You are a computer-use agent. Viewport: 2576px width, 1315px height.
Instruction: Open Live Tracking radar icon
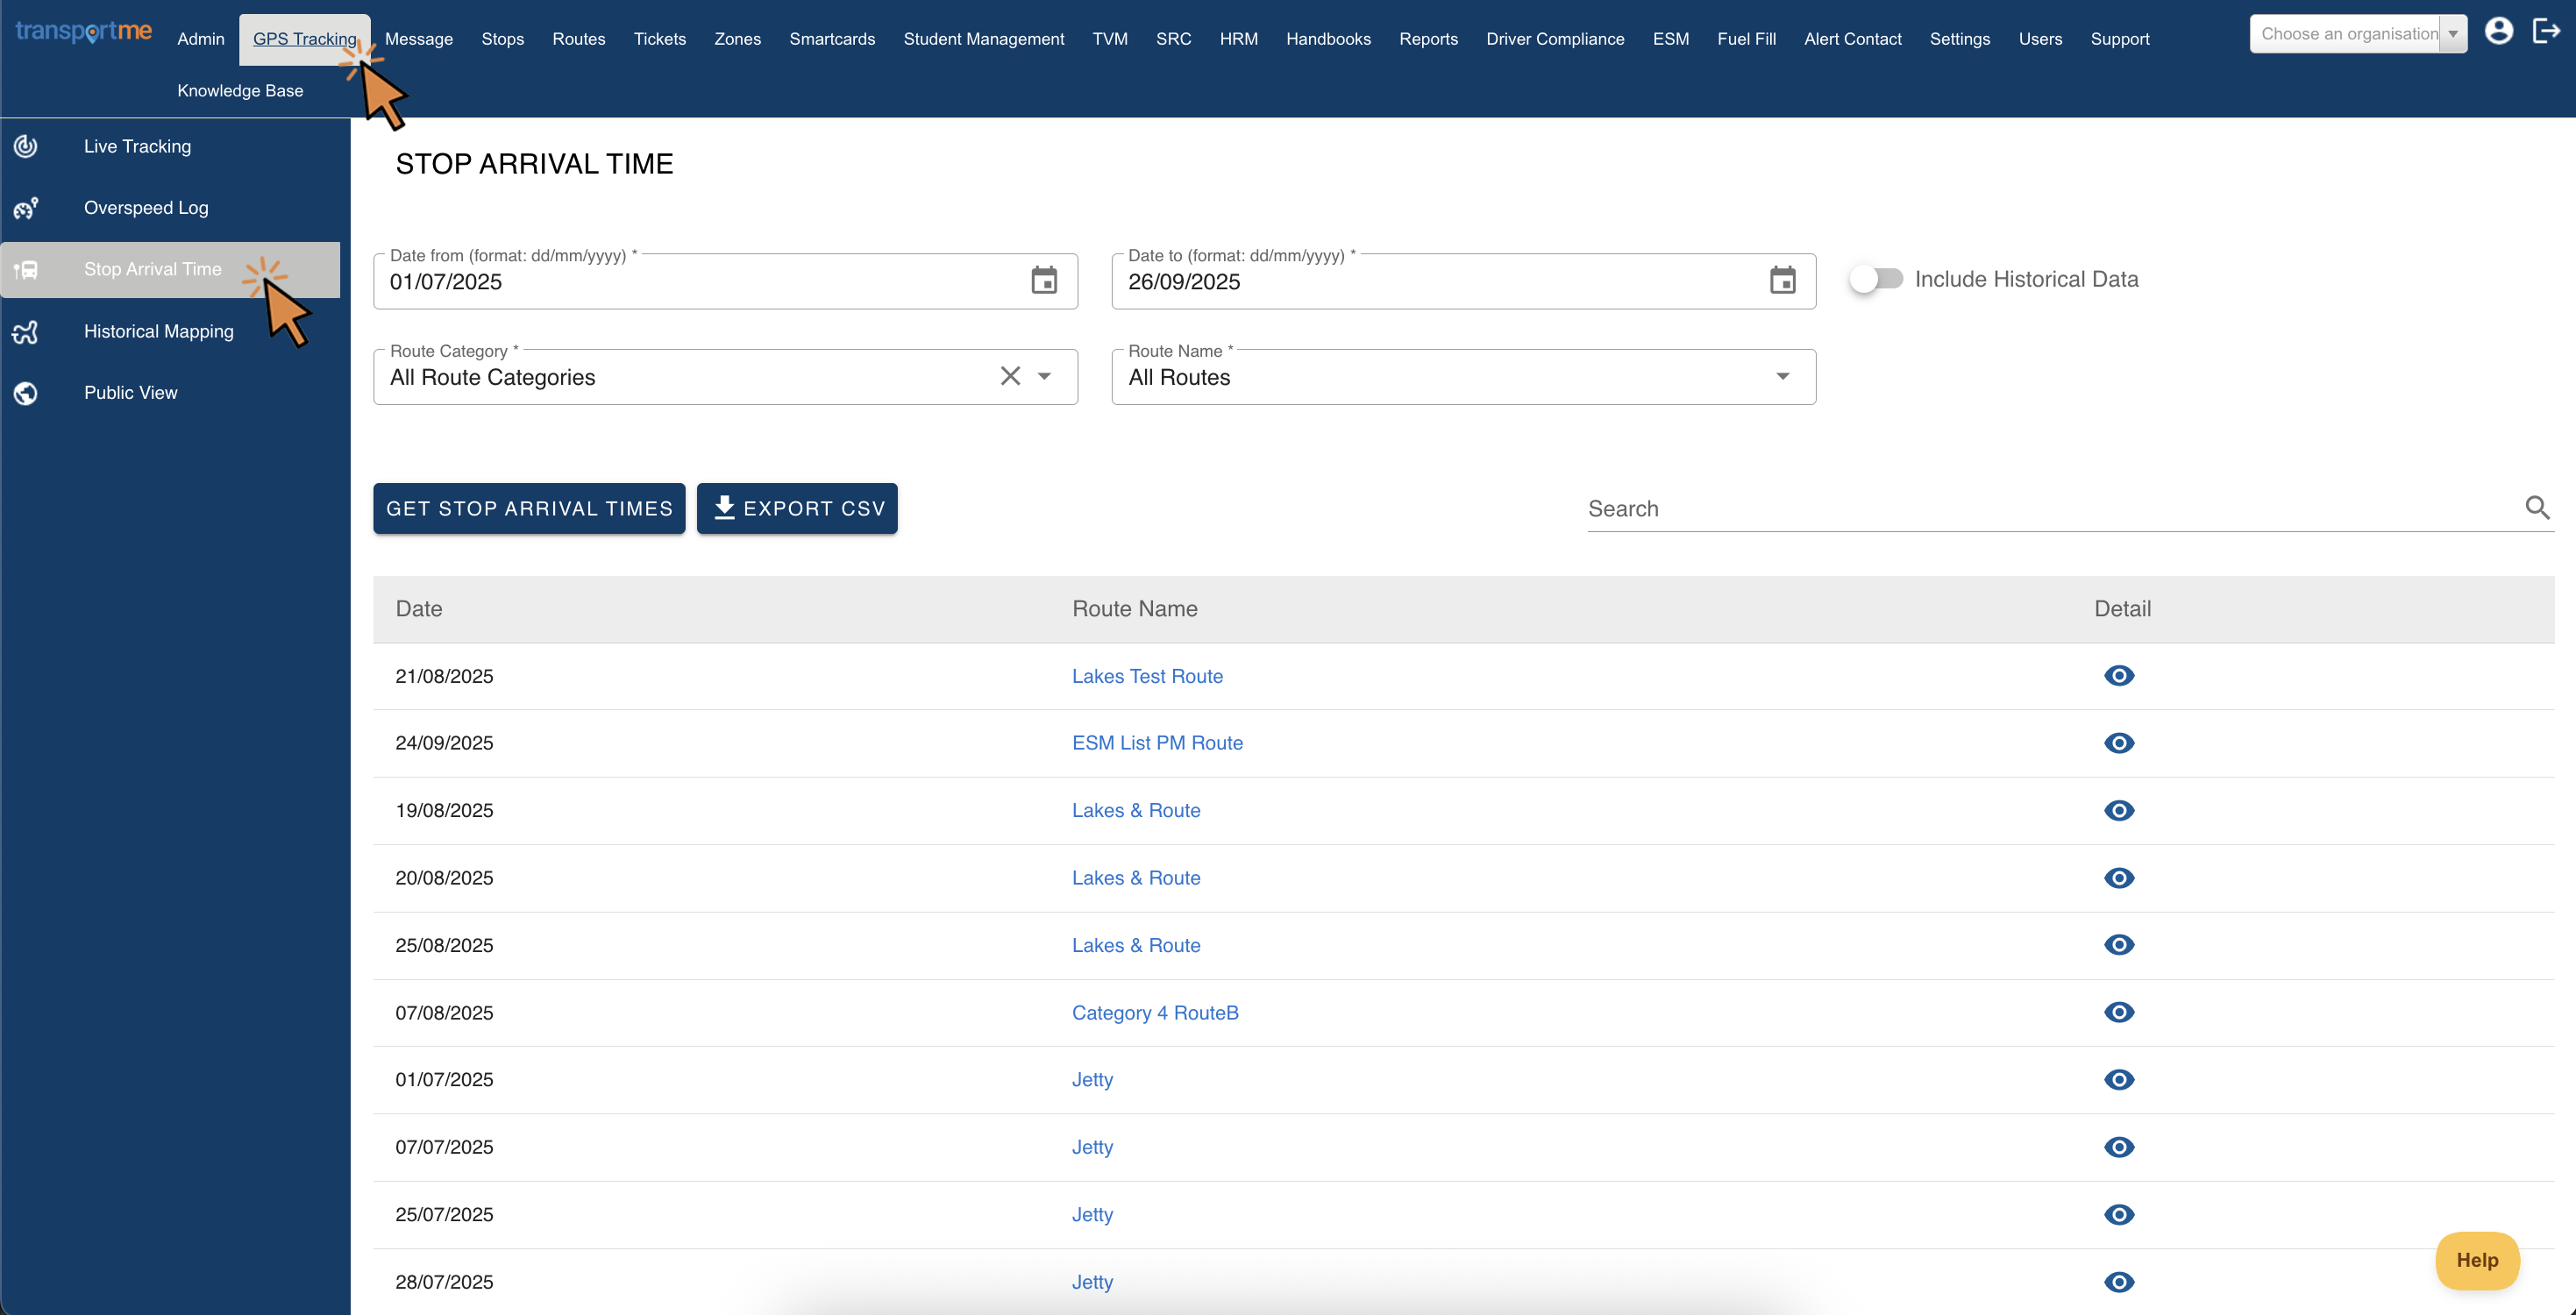click(x=26, y=146)
